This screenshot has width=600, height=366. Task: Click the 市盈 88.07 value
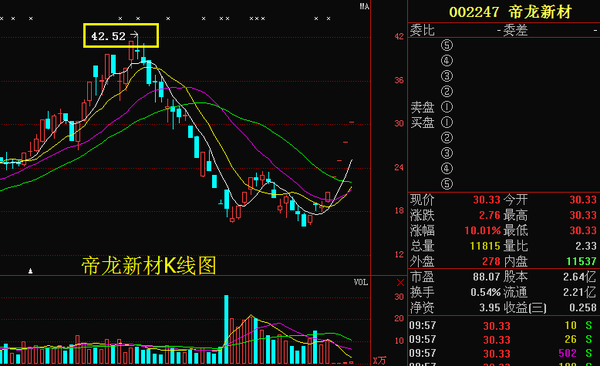[486, 277]
